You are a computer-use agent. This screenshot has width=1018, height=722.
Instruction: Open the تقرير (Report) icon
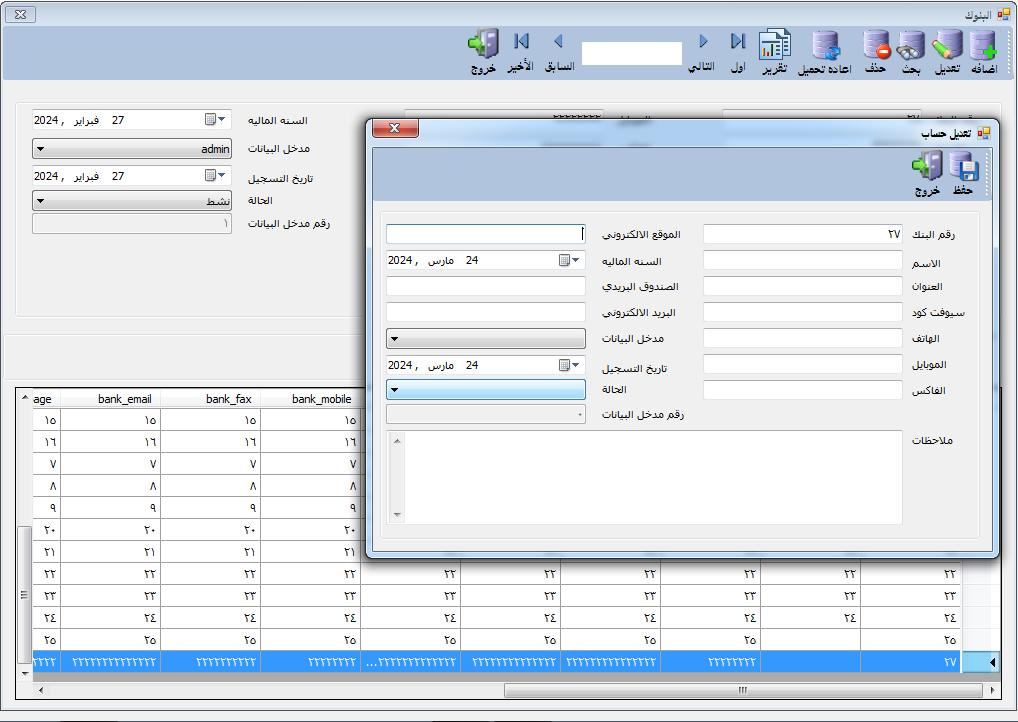775,47
